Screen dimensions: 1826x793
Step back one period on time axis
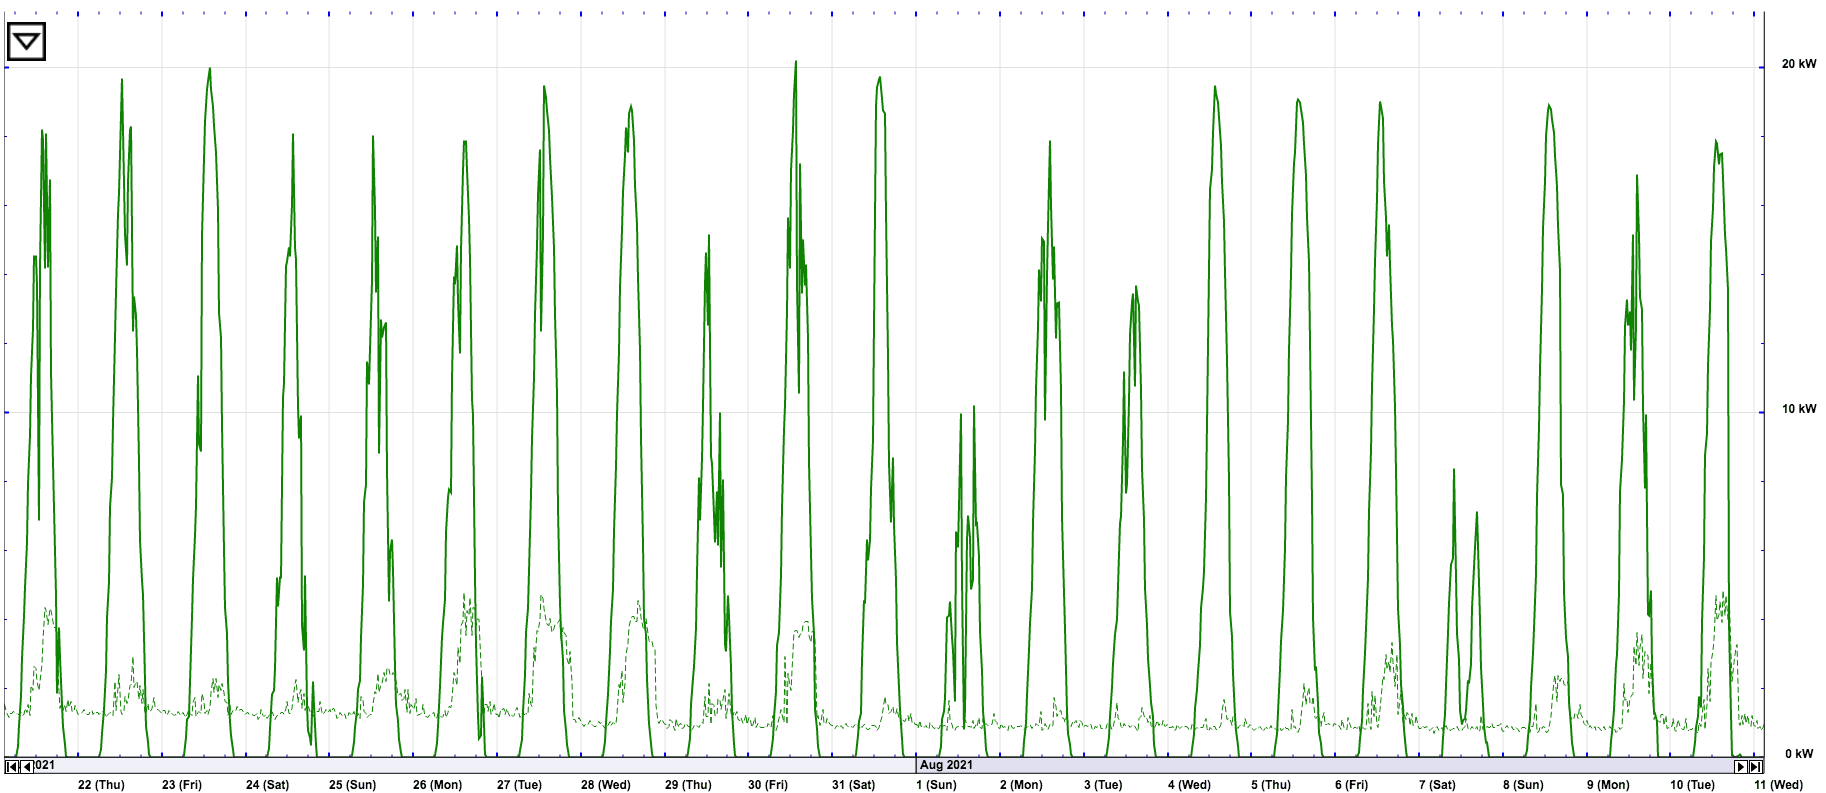click(27, 766)
